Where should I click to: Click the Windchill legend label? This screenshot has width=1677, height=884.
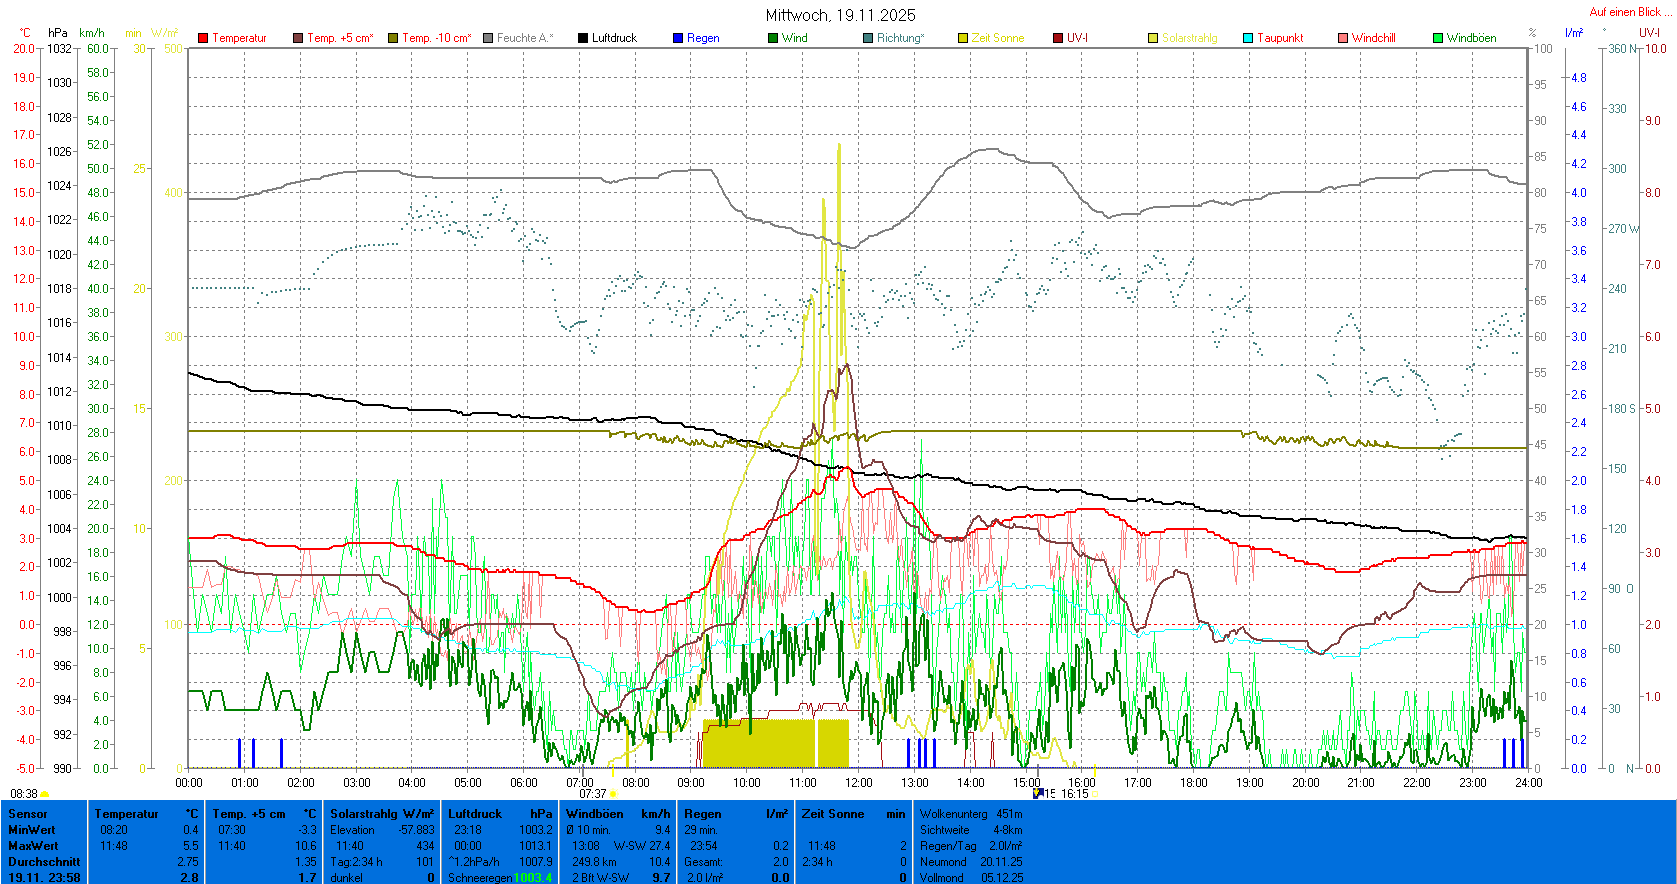(1373, 38)
